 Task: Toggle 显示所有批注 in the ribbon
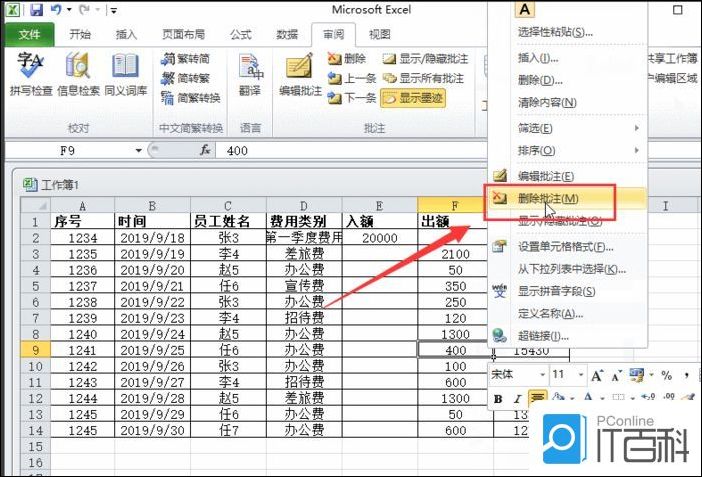[423, 78]
